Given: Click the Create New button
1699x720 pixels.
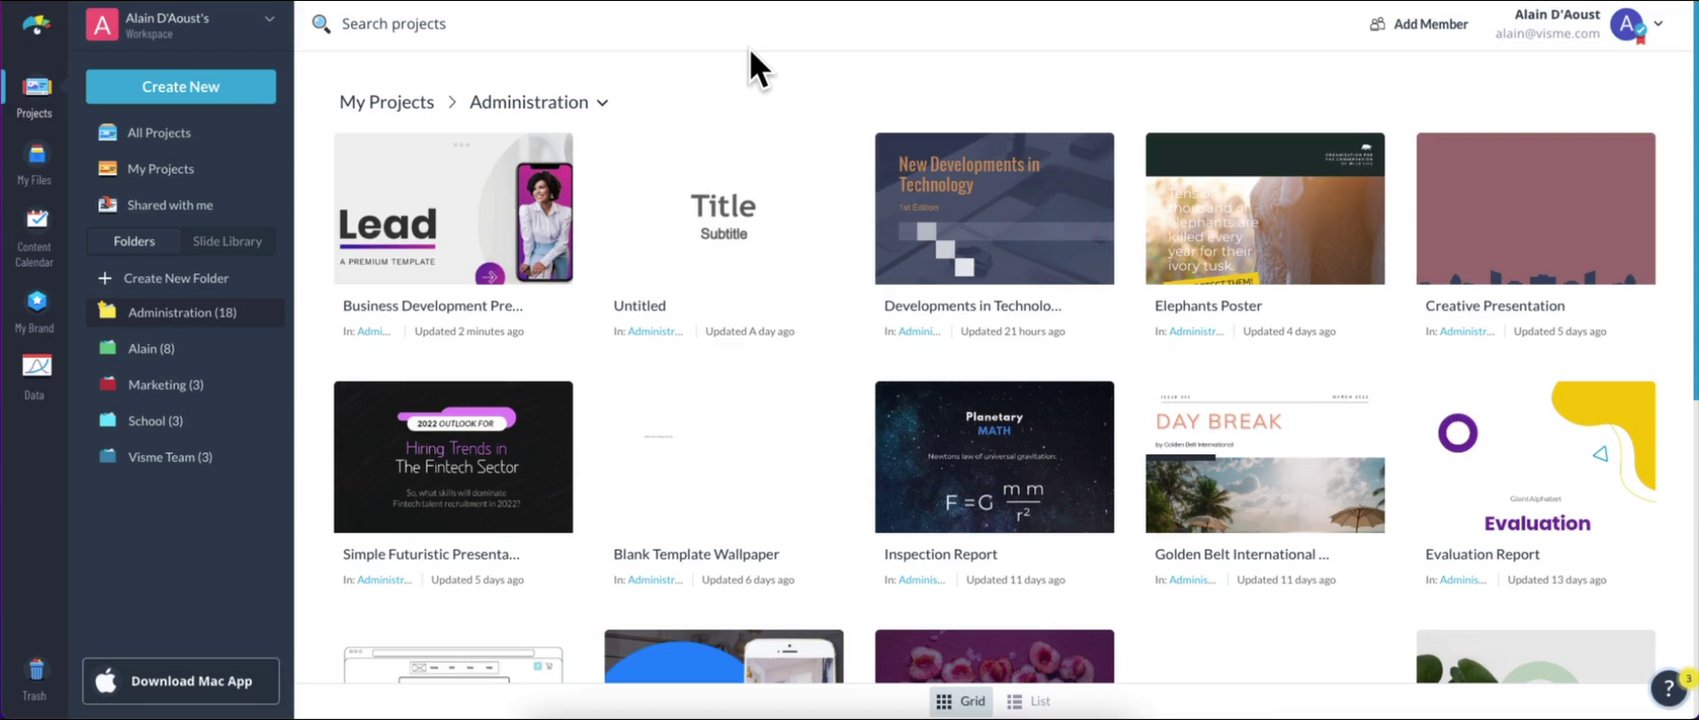Looking at the screenshot, I should [x=181, y=87].
